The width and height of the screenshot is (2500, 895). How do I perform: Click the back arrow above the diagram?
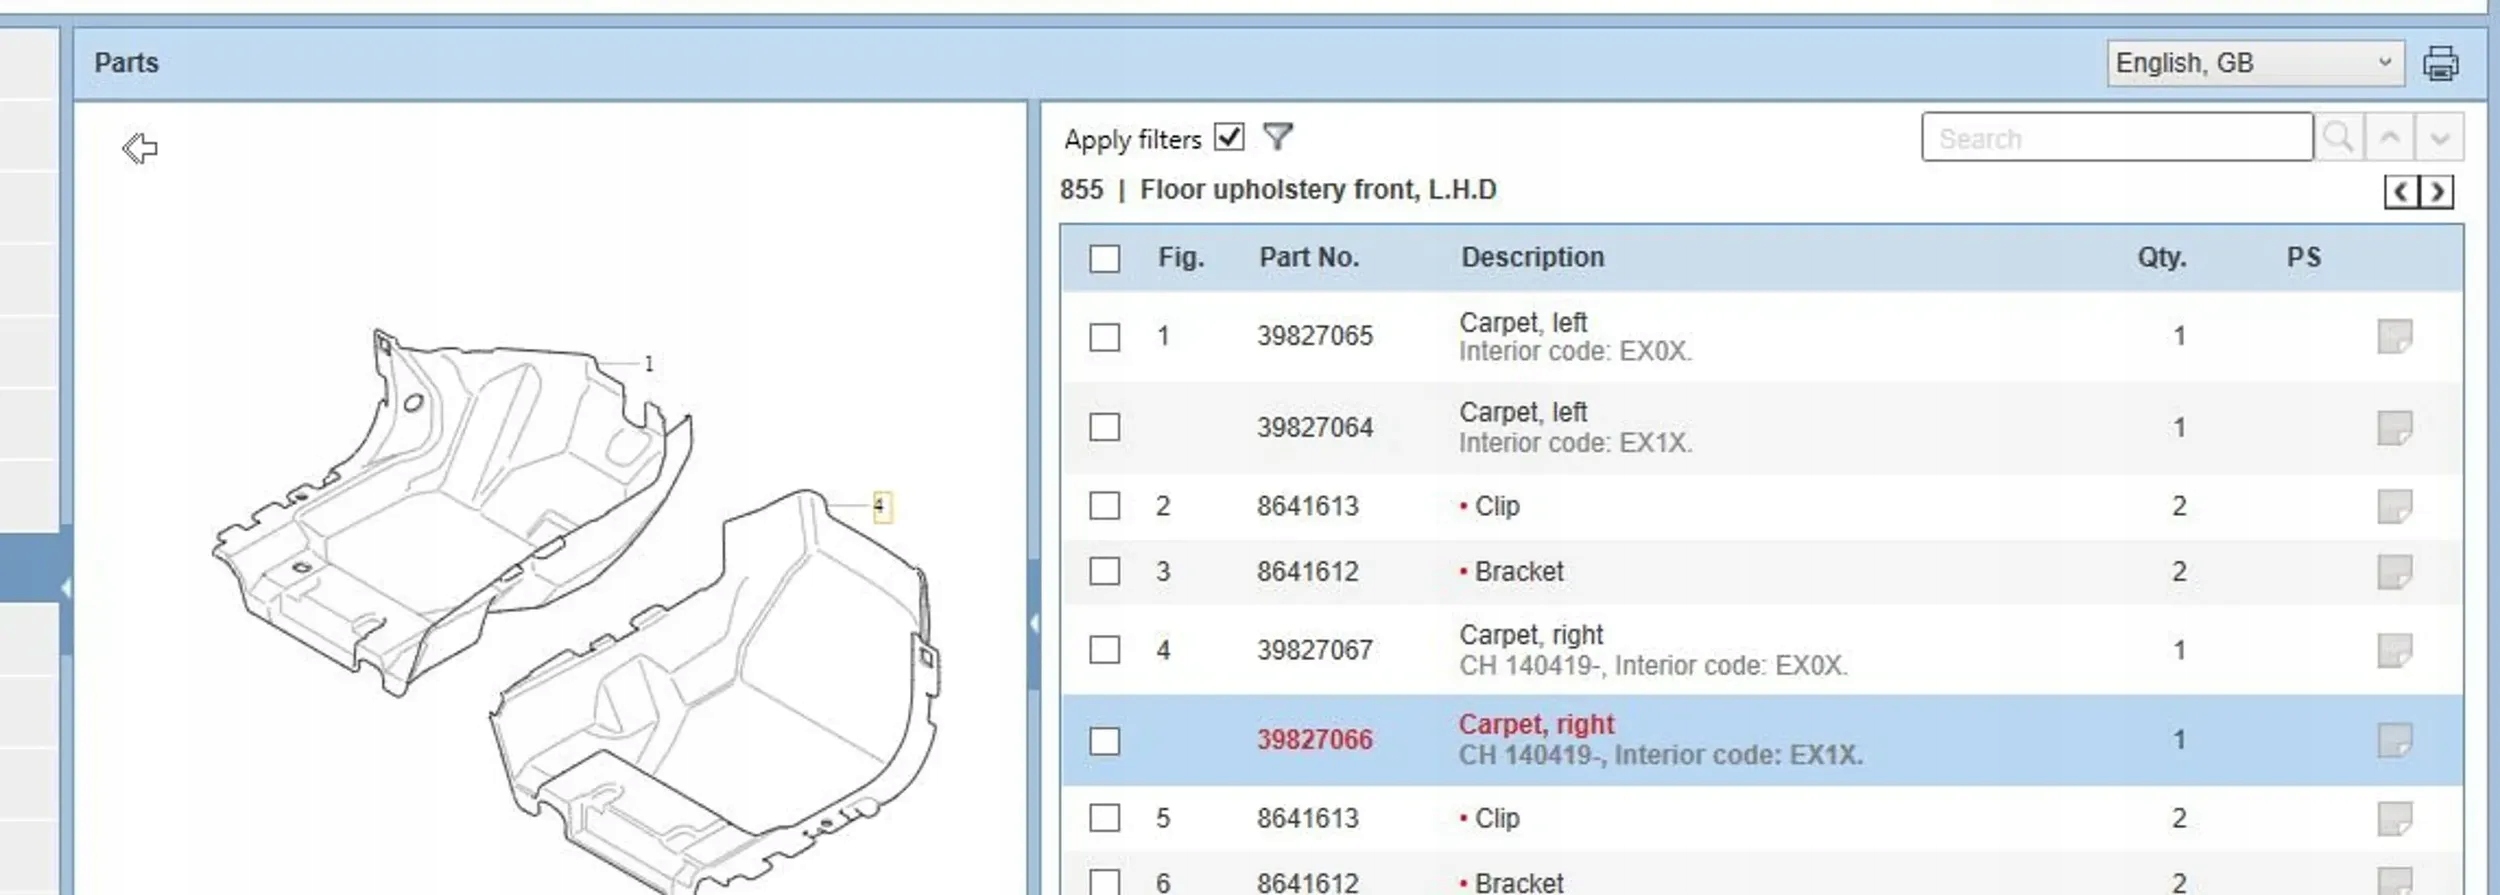click(x=140, y=148)
